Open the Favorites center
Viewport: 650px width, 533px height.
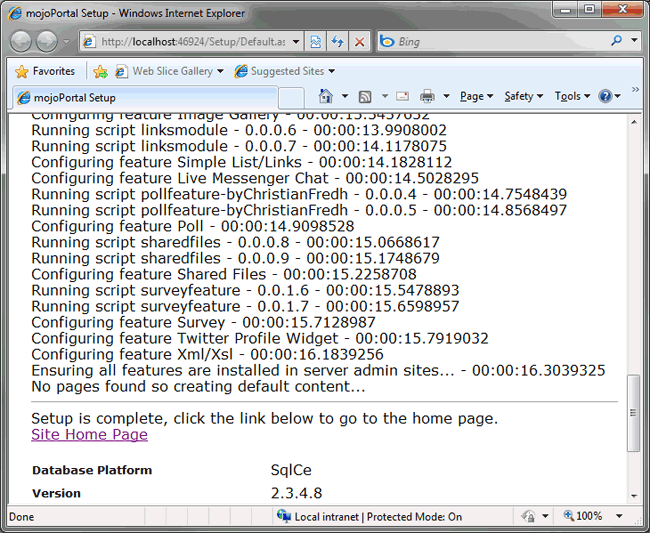(x=44, y=71)
